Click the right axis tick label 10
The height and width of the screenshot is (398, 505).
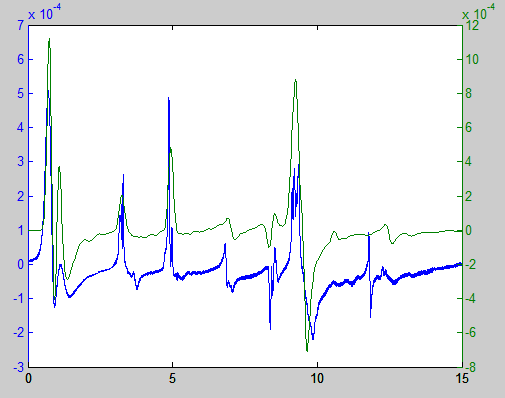(x=472, y=59)
